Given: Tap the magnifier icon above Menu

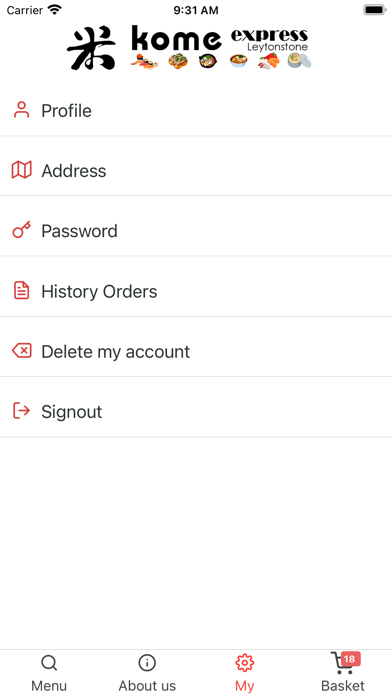Looking at the screenshot, I should 49,664.
